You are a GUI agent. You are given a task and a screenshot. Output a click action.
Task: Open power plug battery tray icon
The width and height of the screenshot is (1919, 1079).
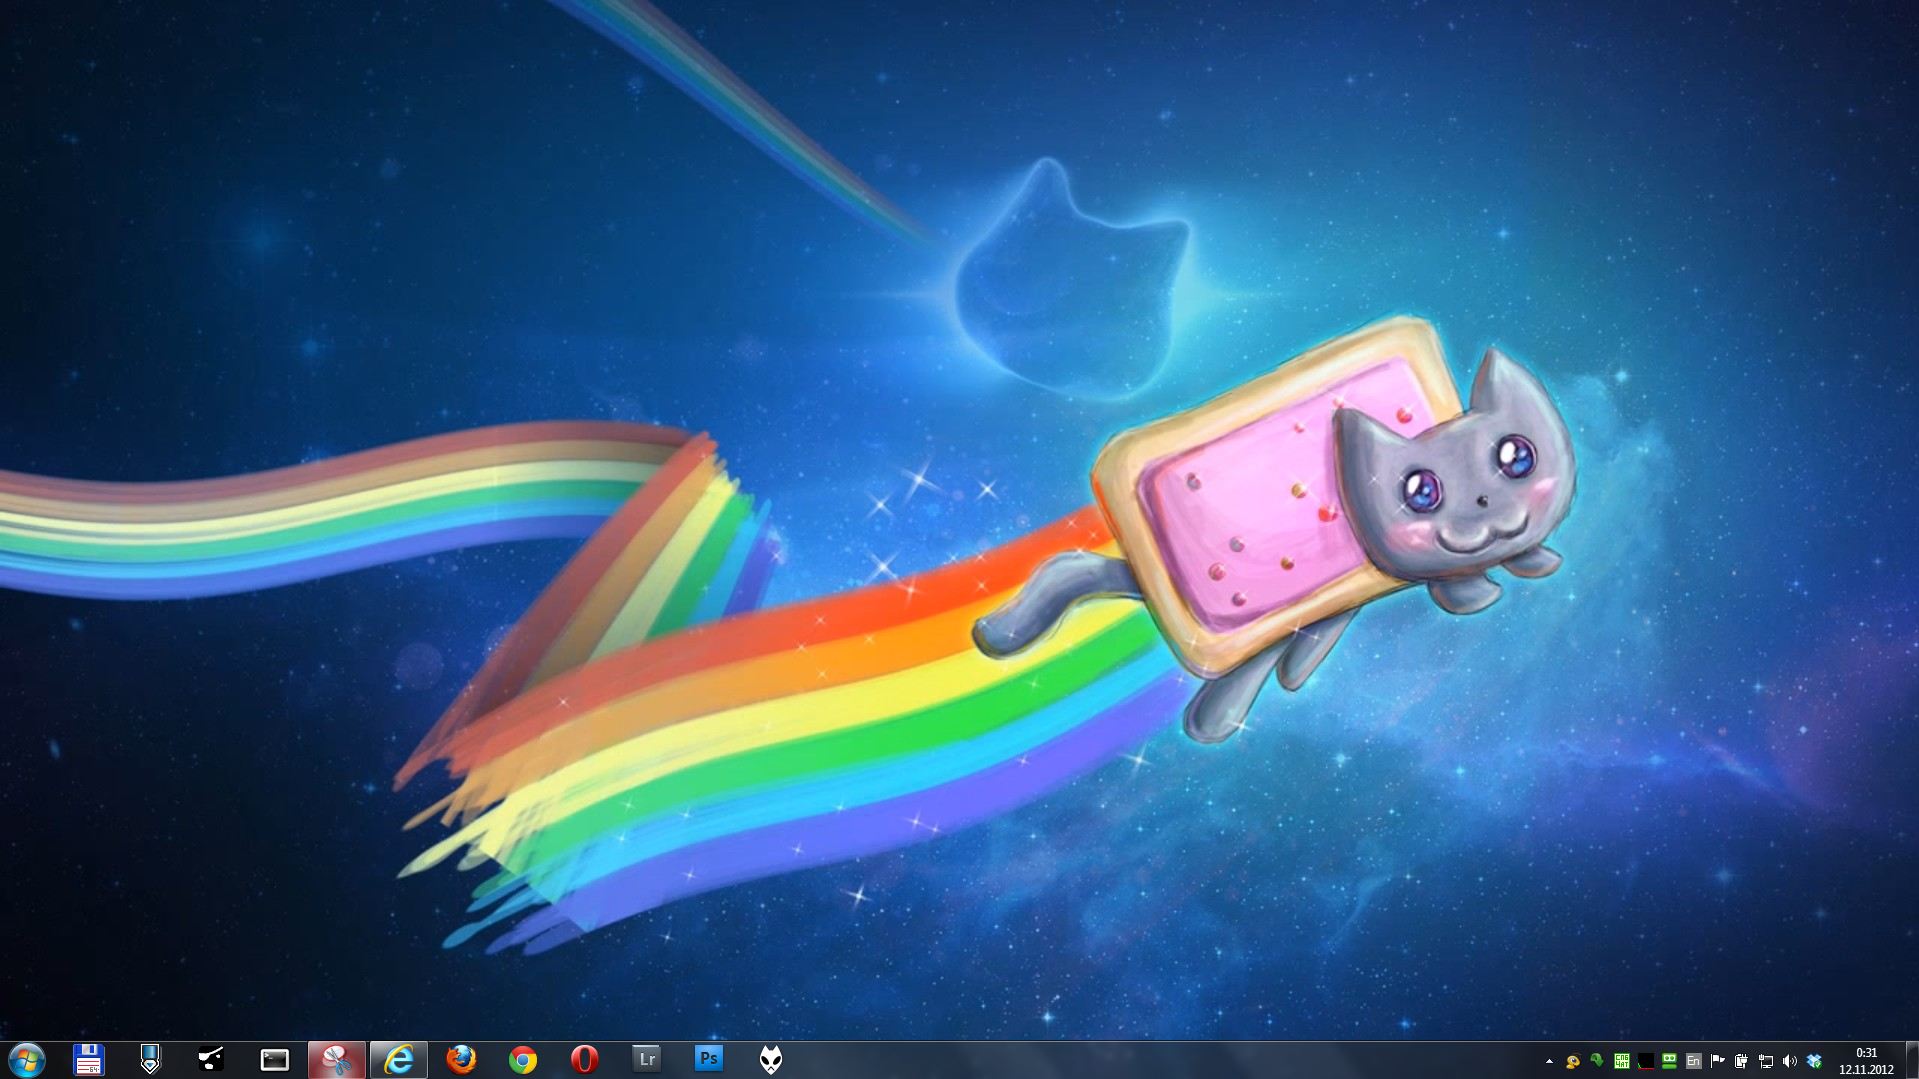[1741, 1061]
